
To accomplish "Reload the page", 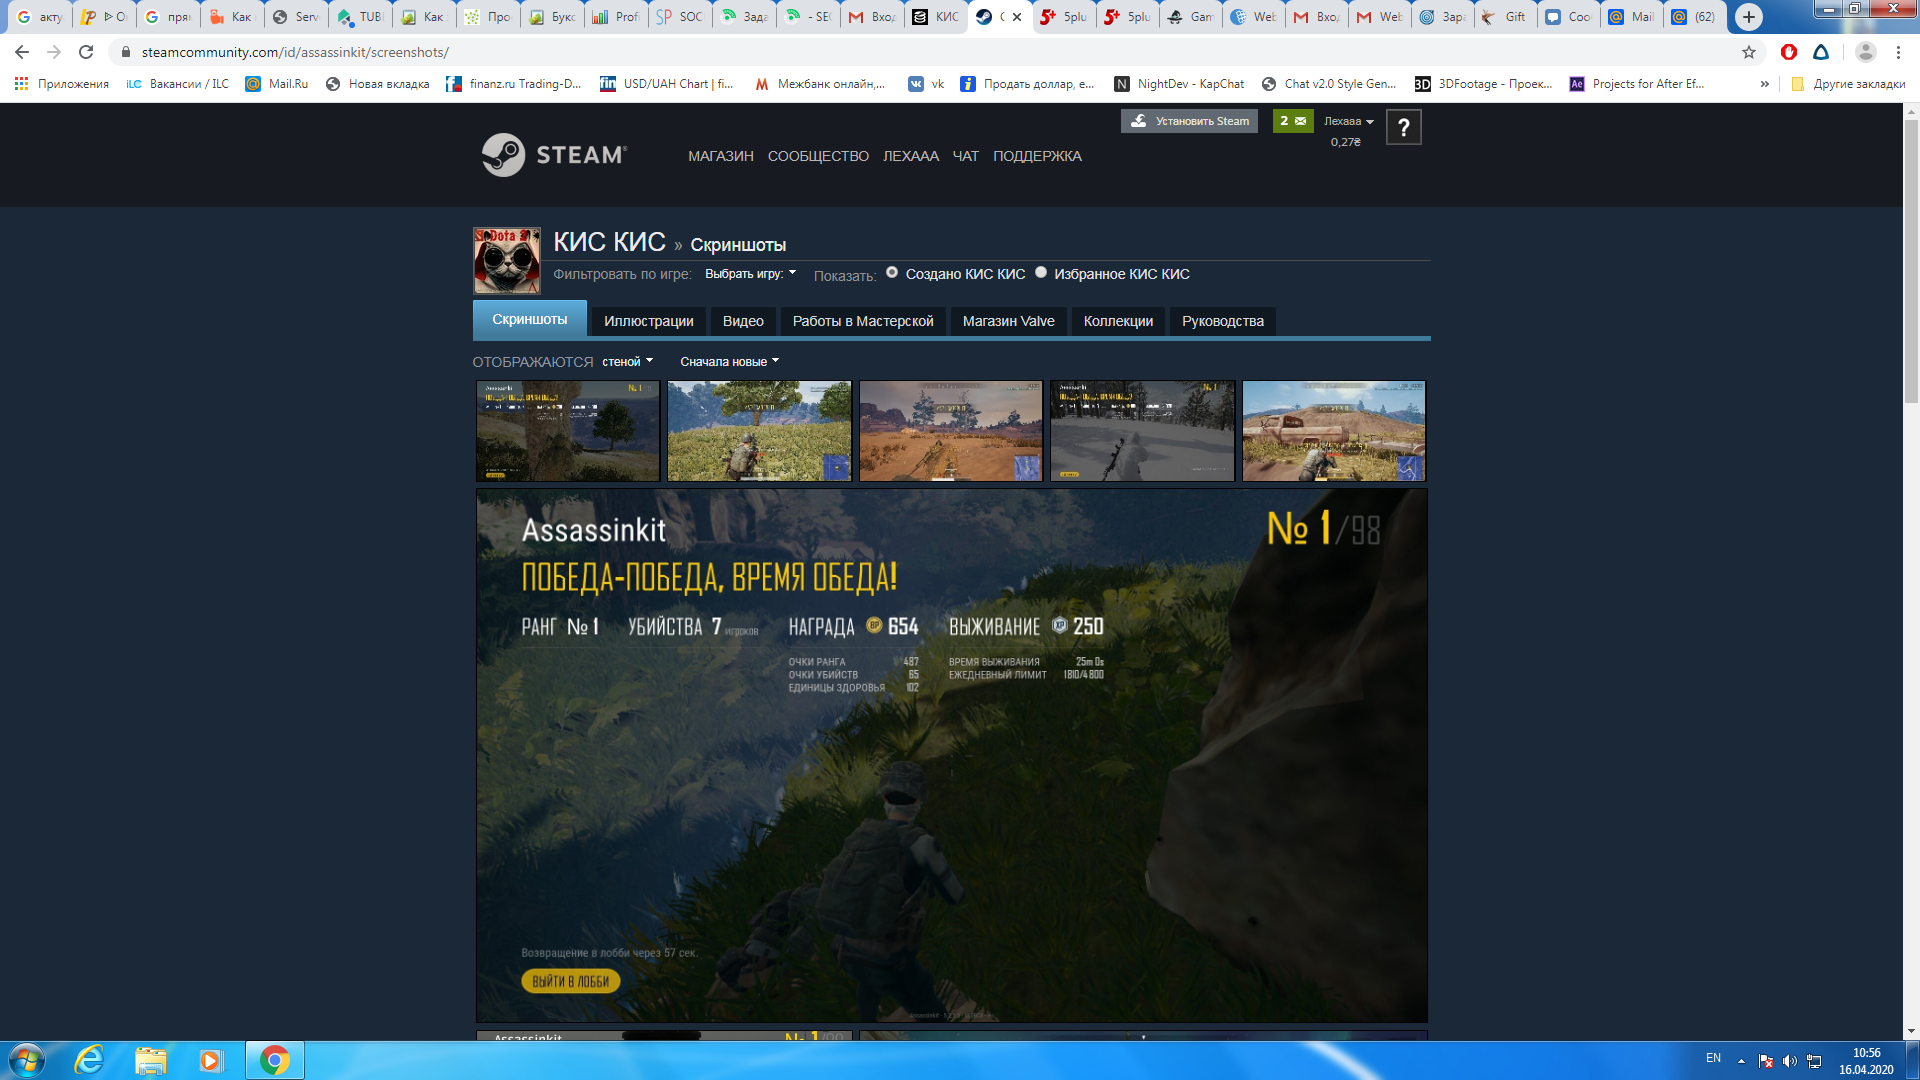I will coord(86,52).
